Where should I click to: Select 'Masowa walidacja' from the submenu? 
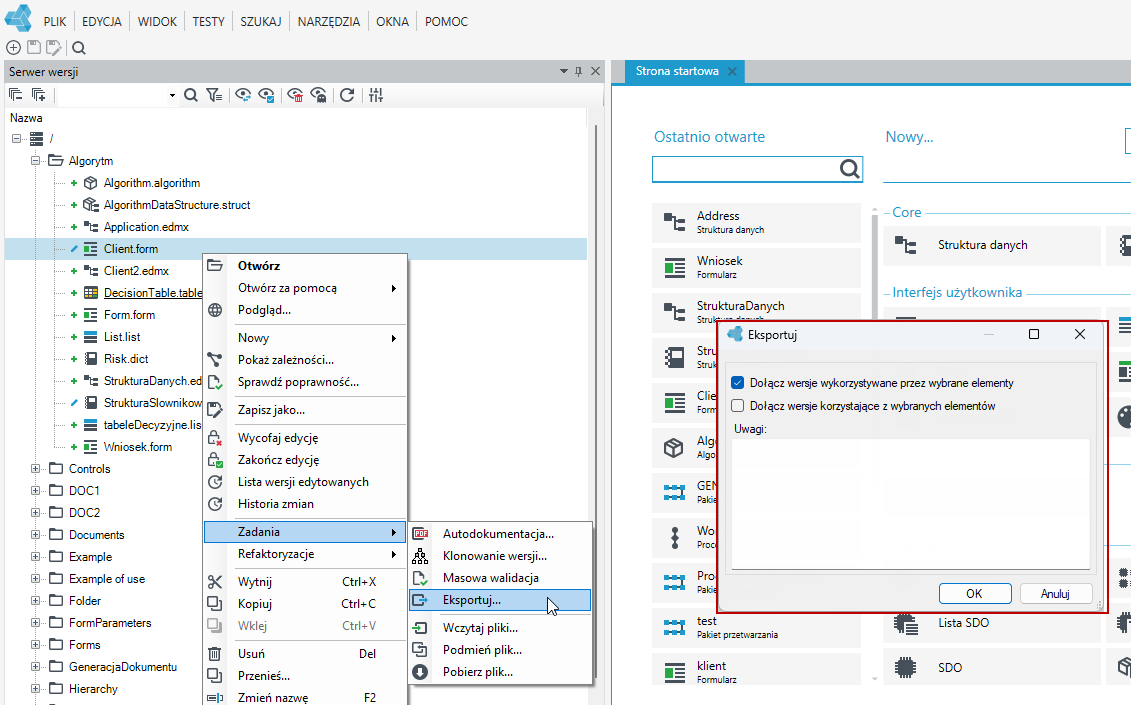coord(501,578)
